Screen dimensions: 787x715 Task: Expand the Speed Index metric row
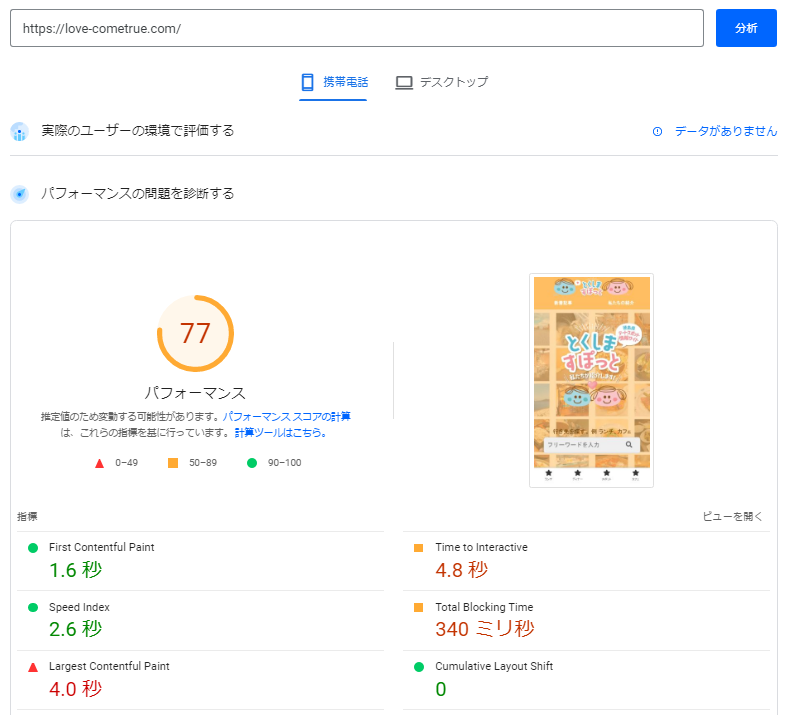79,607
